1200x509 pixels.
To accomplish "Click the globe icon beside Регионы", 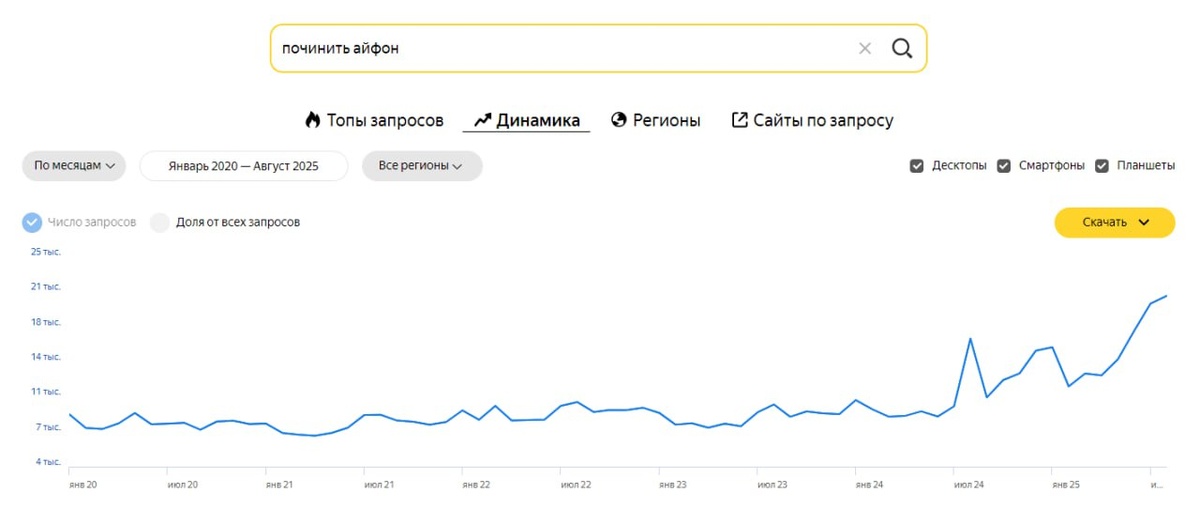I will click(x=619, y=120).
